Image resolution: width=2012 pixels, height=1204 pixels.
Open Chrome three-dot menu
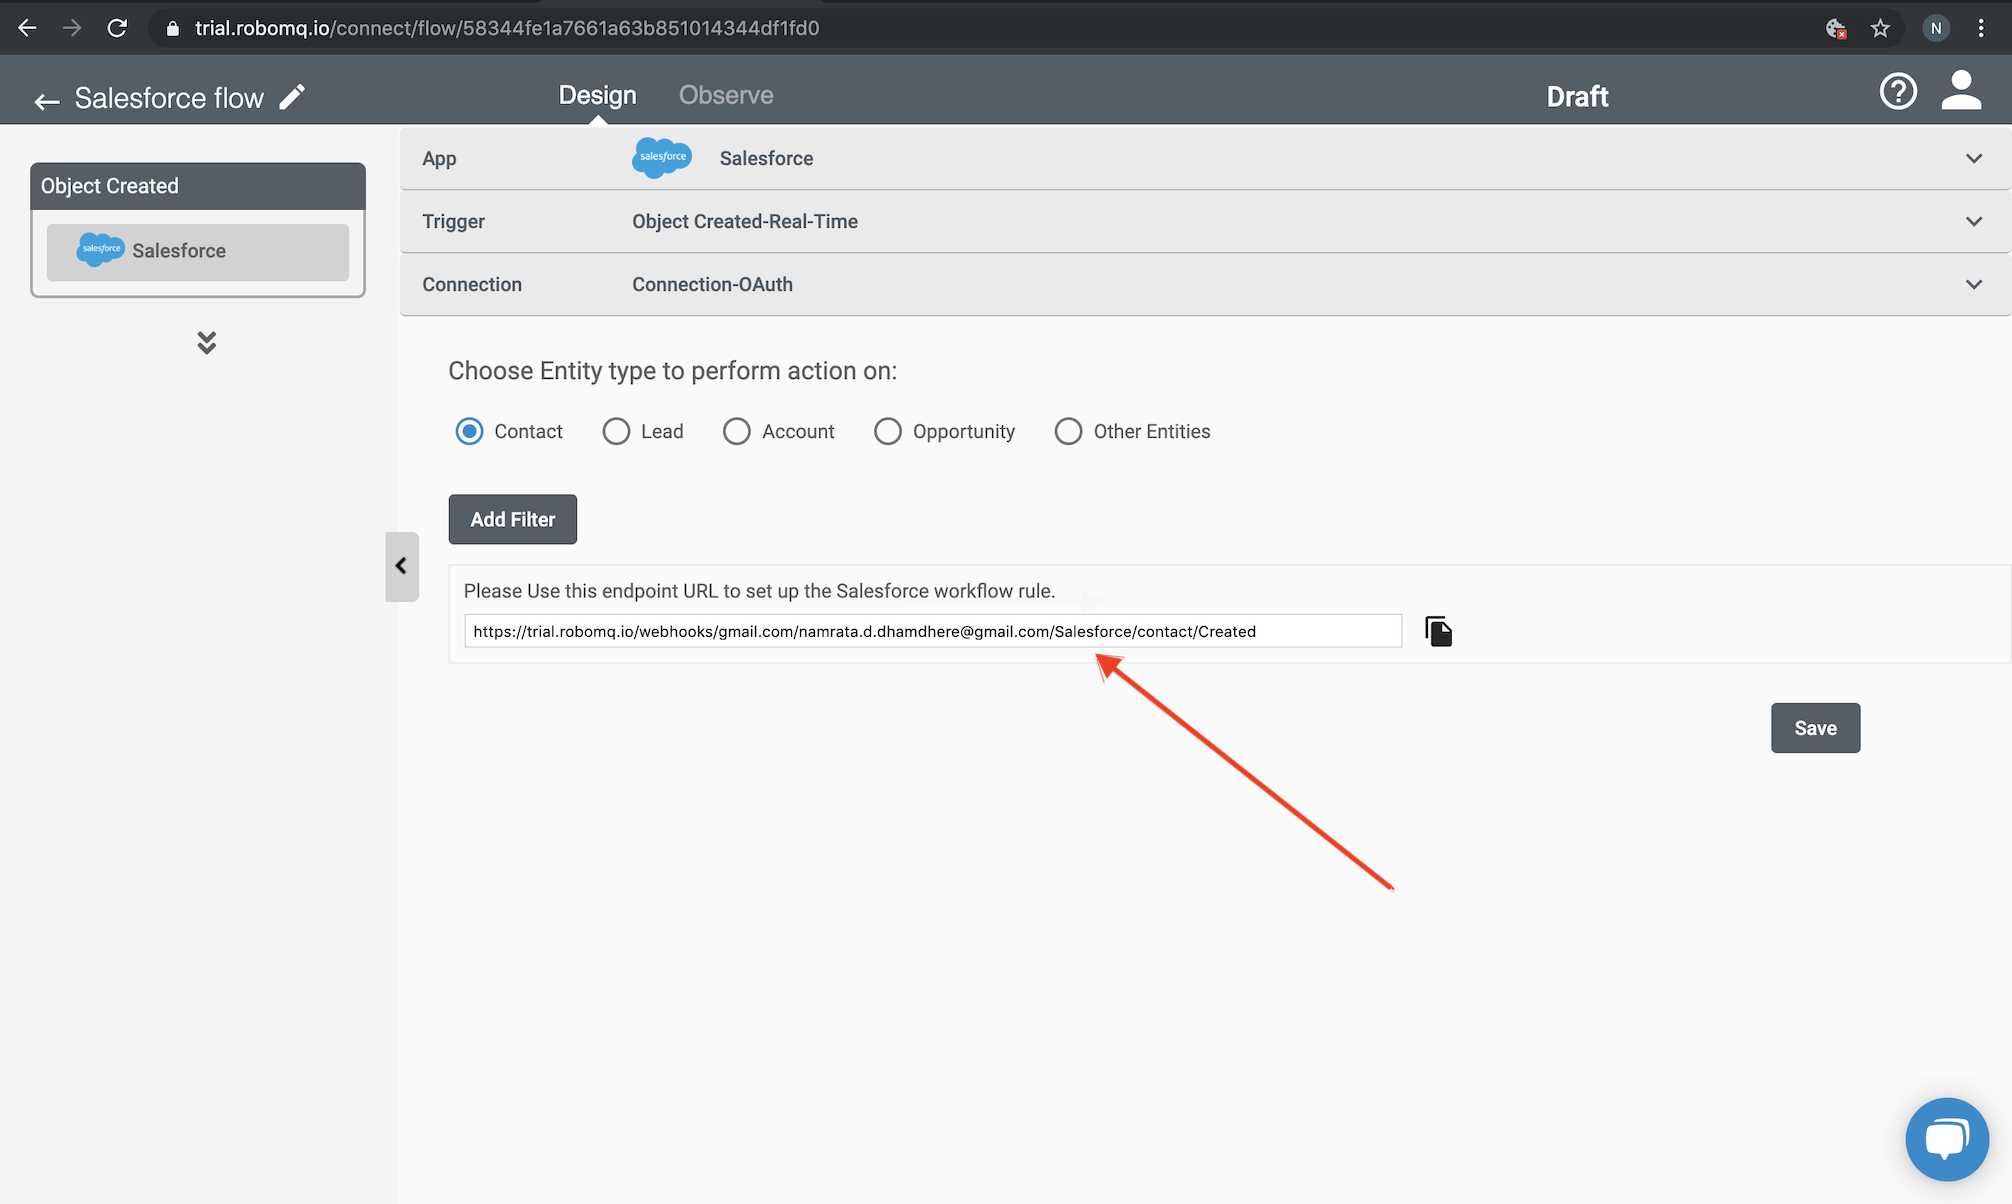coord(1981,28)
